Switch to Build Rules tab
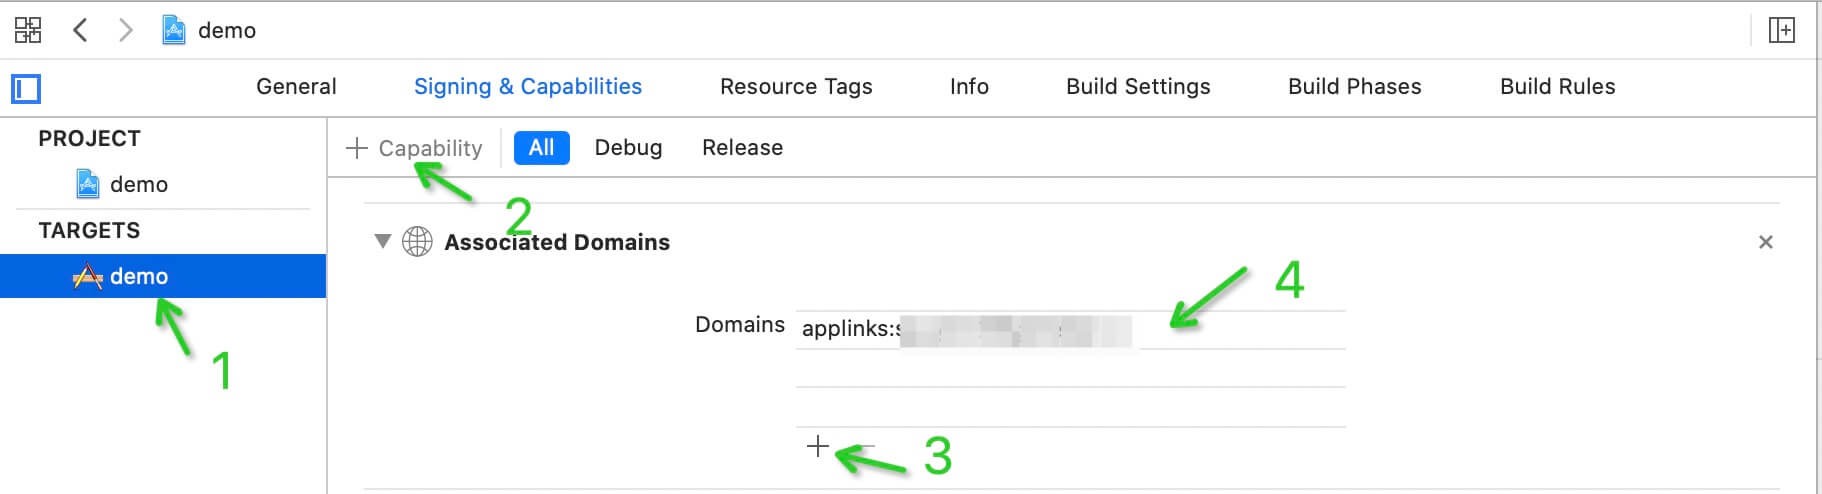Screen dimensions: 1822x494 (1558, 87)
